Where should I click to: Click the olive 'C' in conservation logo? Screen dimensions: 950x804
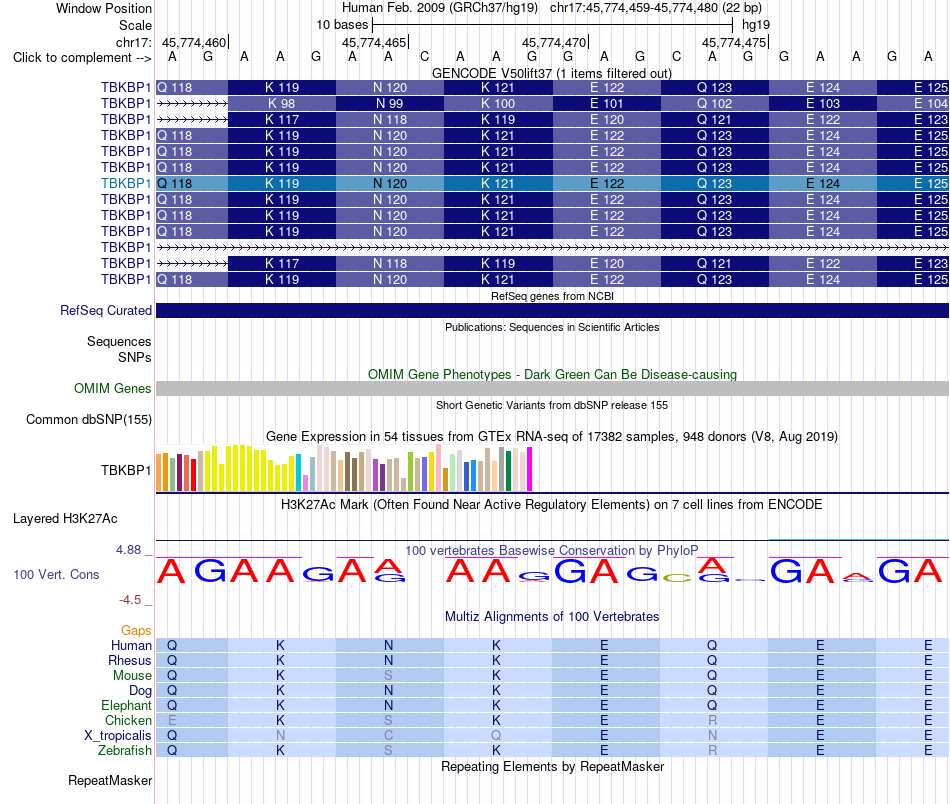point(677,578)
